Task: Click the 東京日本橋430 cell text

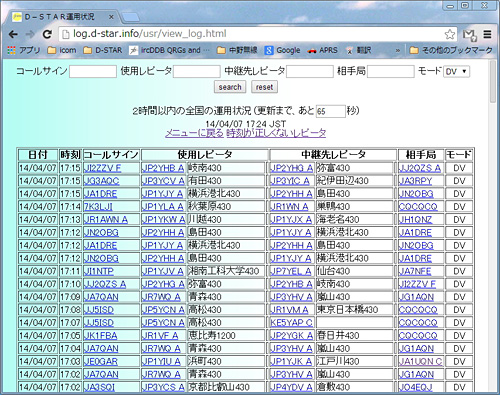Action: [x=347, y=310]
